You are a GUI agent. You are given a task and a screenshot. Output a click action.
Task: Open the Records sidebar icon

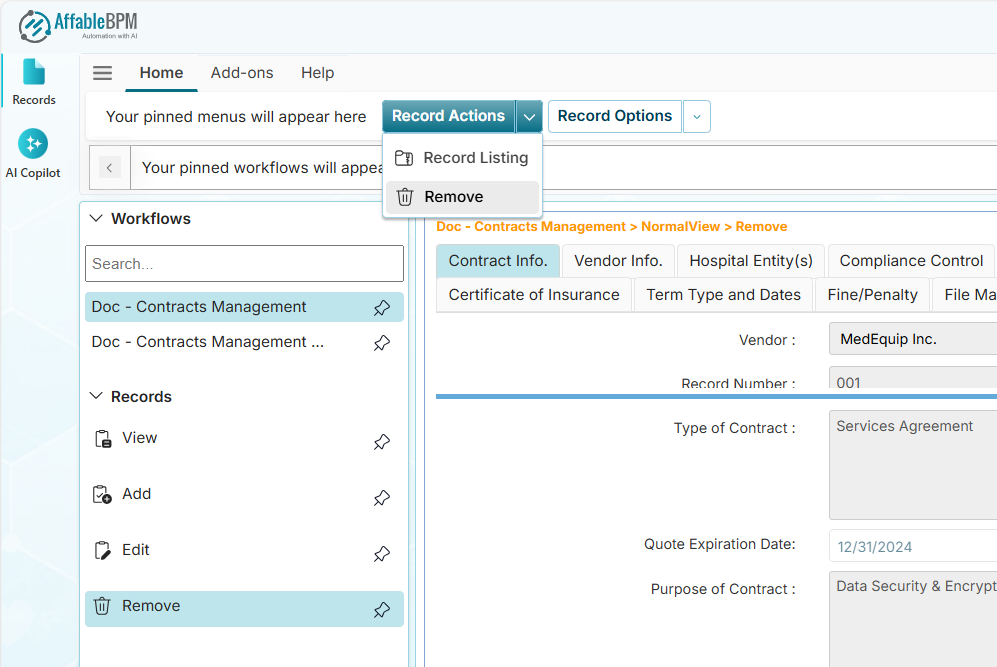34,82
